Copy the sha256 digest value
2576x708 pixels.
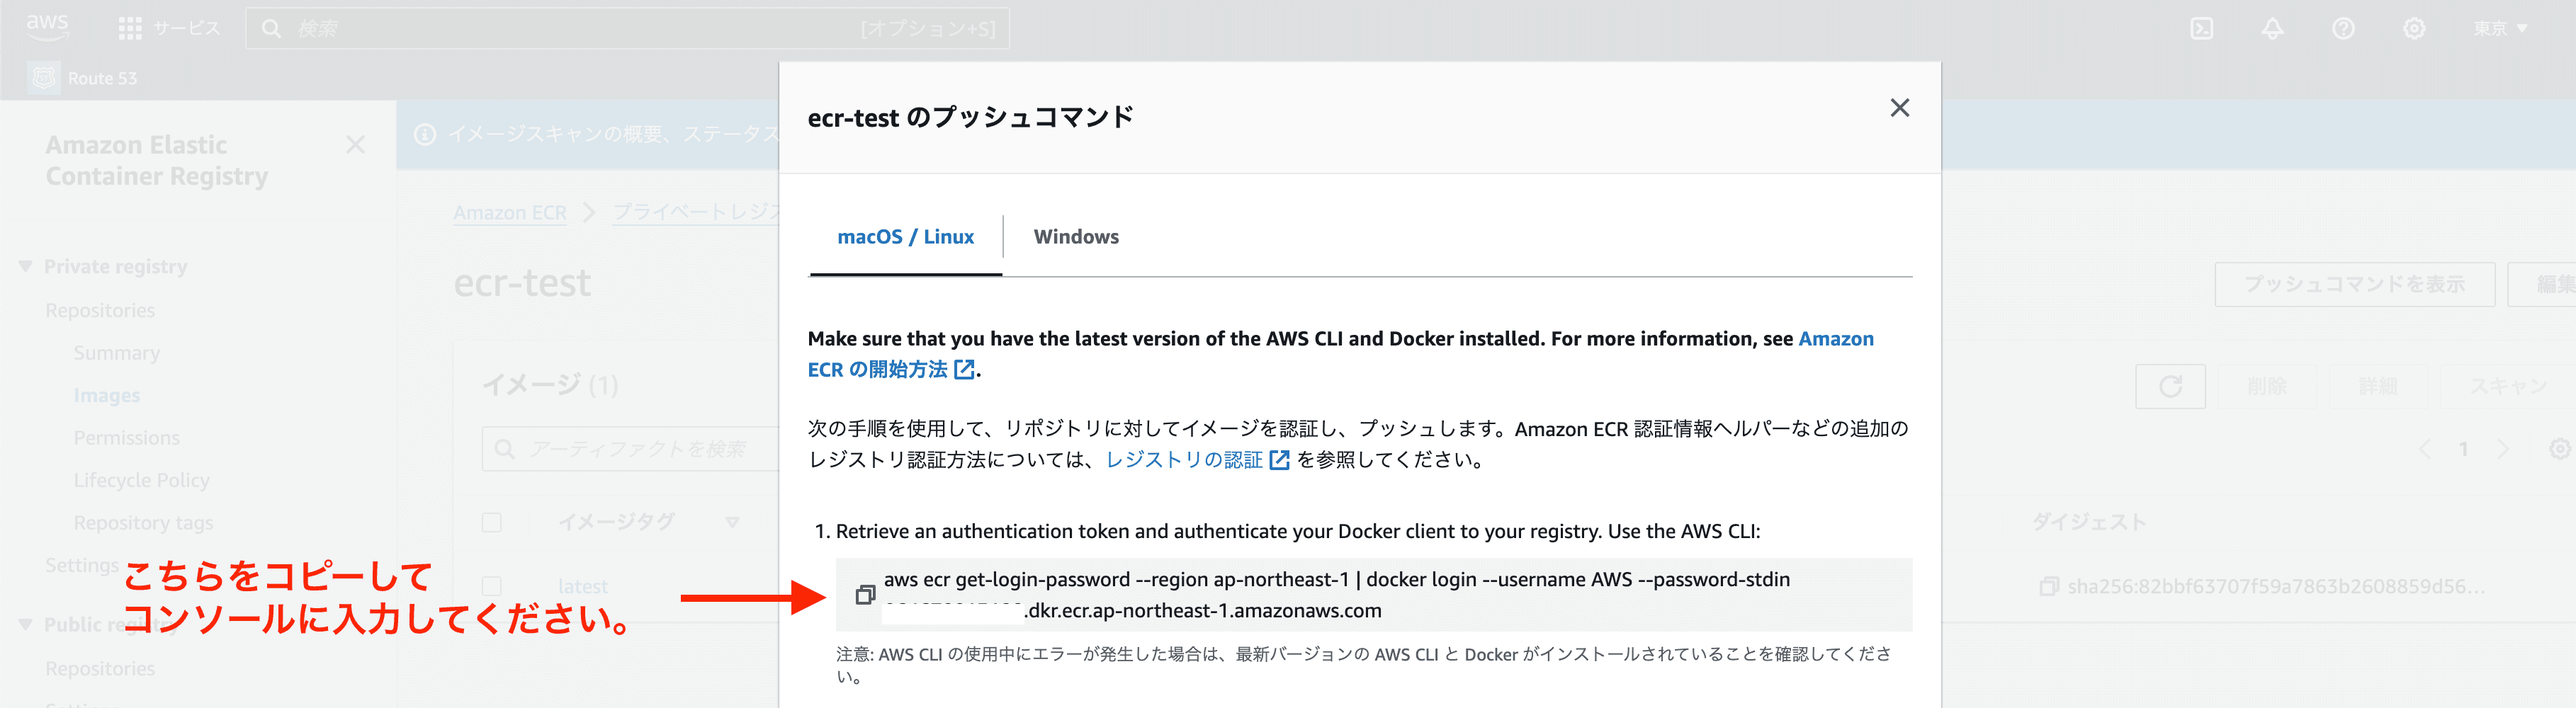2048,586
